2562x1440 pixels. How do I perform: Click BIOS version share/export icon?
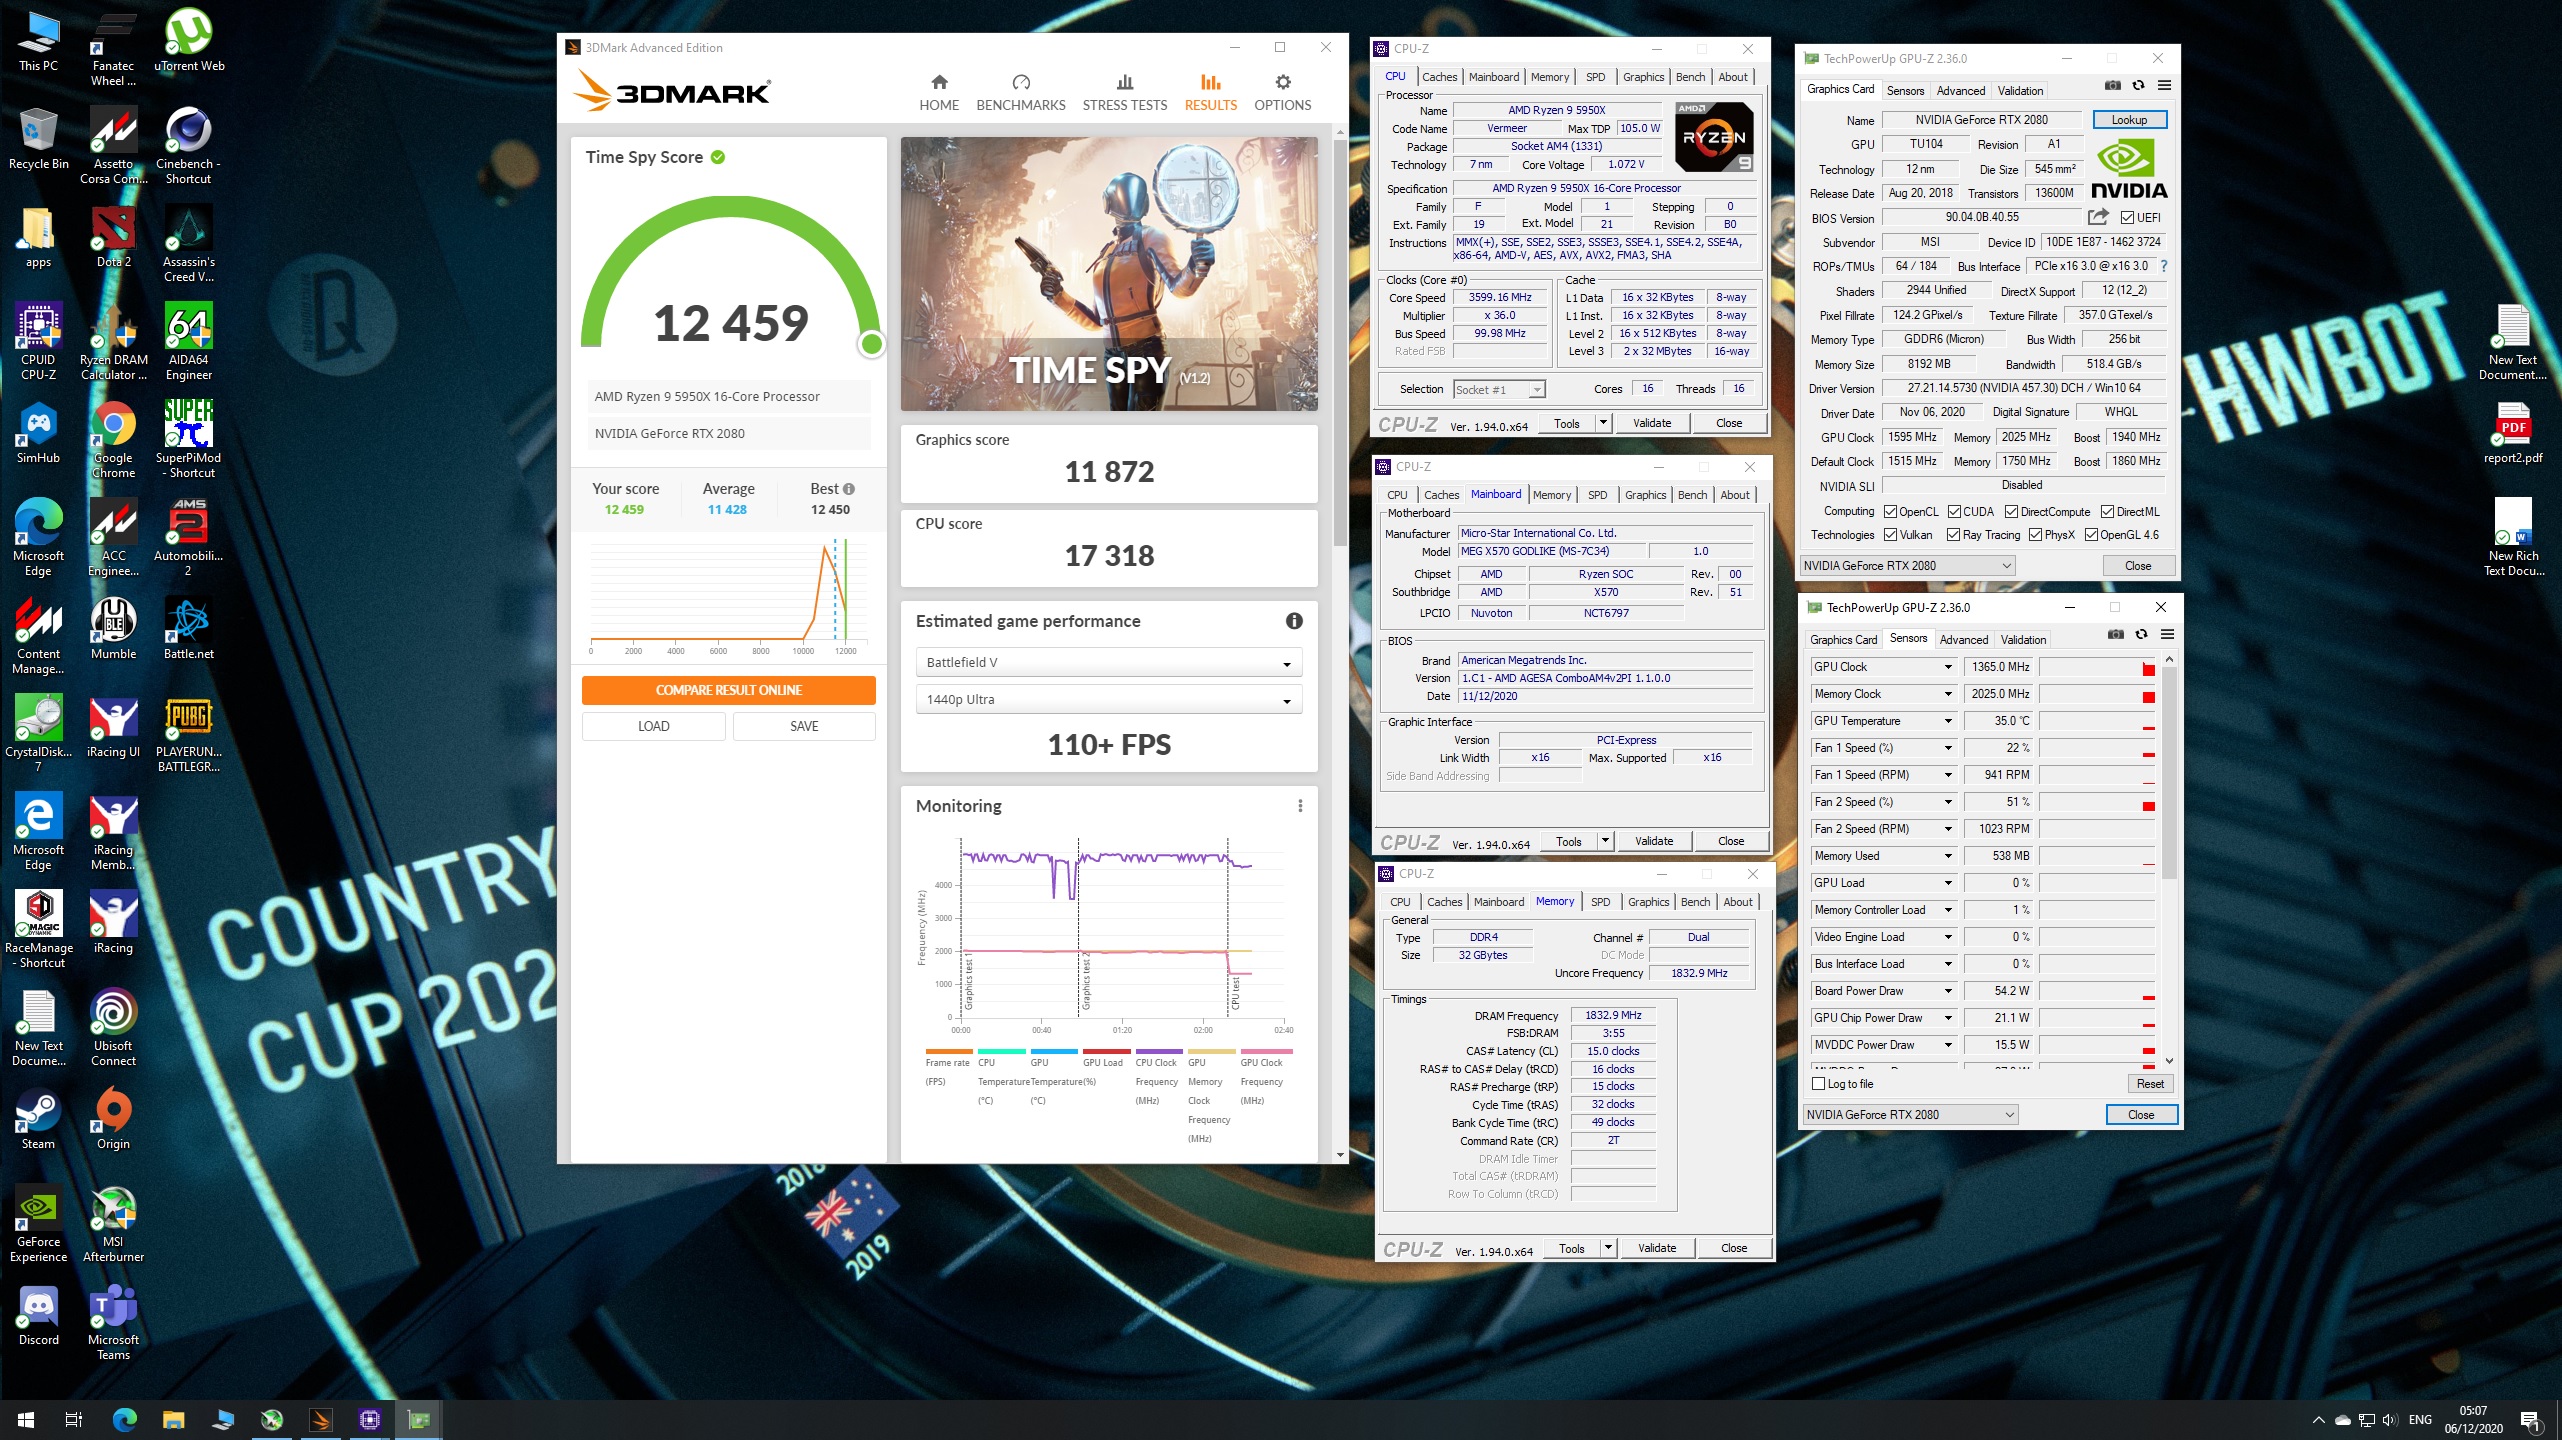(x=2097, y=217)
